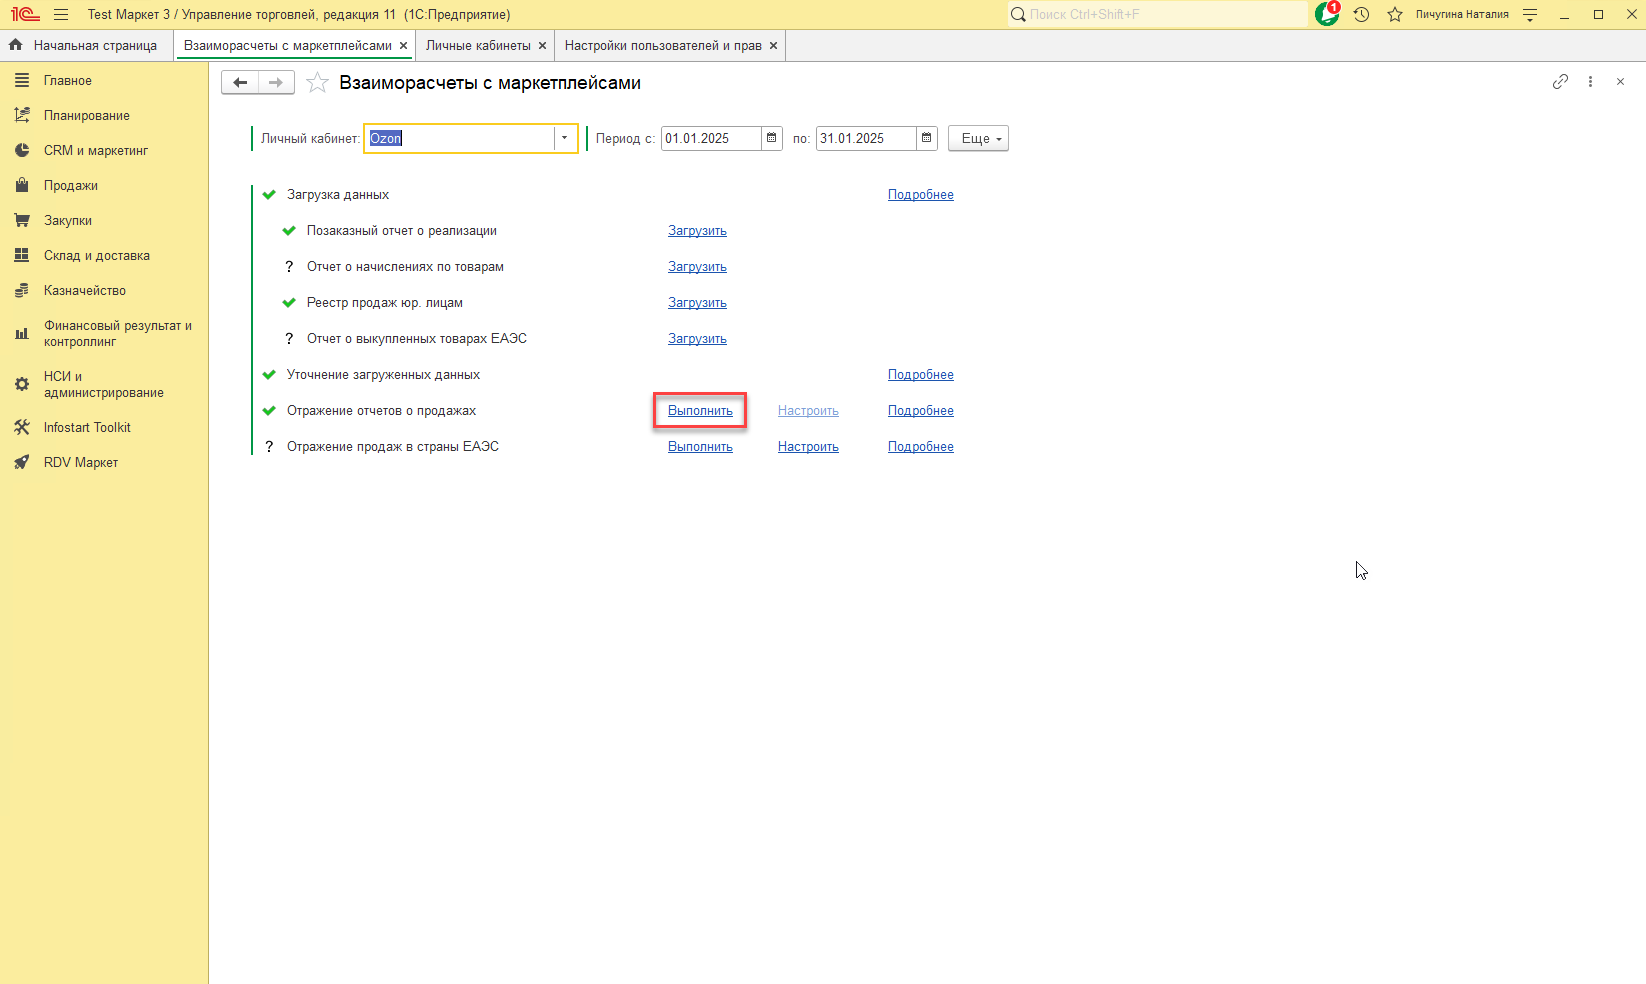Open the Еще dropdown menu
Viewport: 1646px width, 984px height.
[x=978, y=138]
